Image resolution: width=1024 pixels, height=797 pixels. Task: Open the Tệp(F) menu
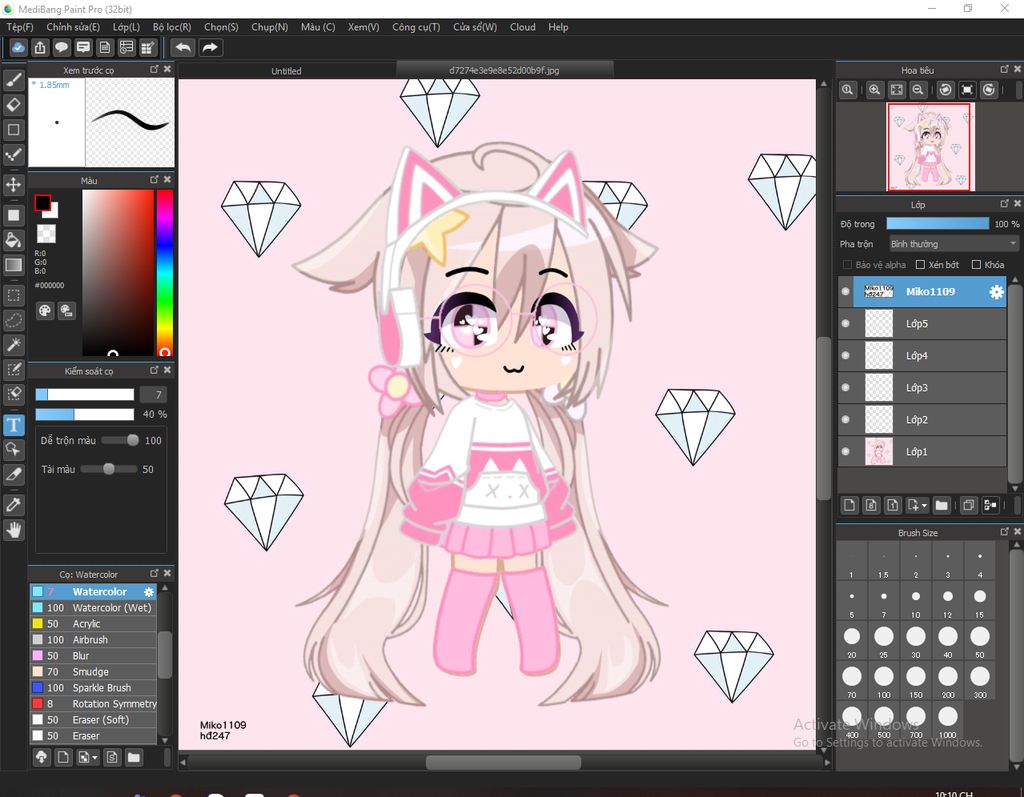tap(20, 27)
